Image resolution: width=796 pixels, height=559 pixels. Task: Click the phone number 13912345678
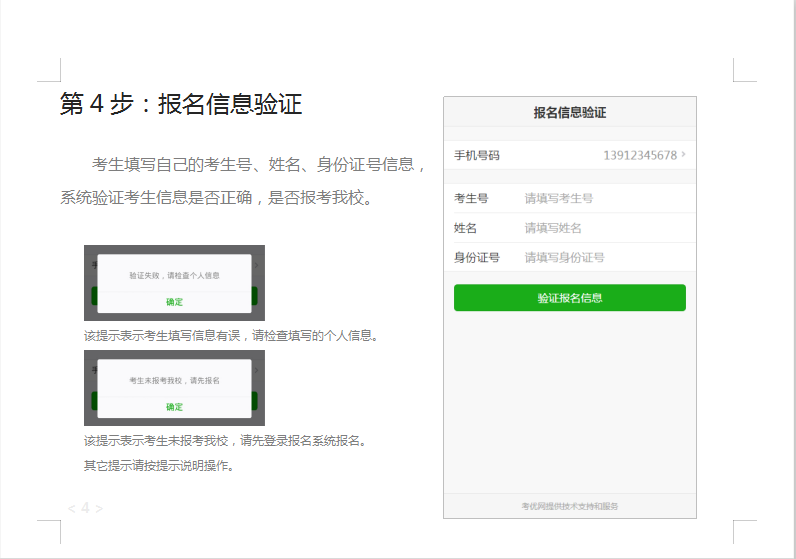pyautogui.click(x=639, y=155)
